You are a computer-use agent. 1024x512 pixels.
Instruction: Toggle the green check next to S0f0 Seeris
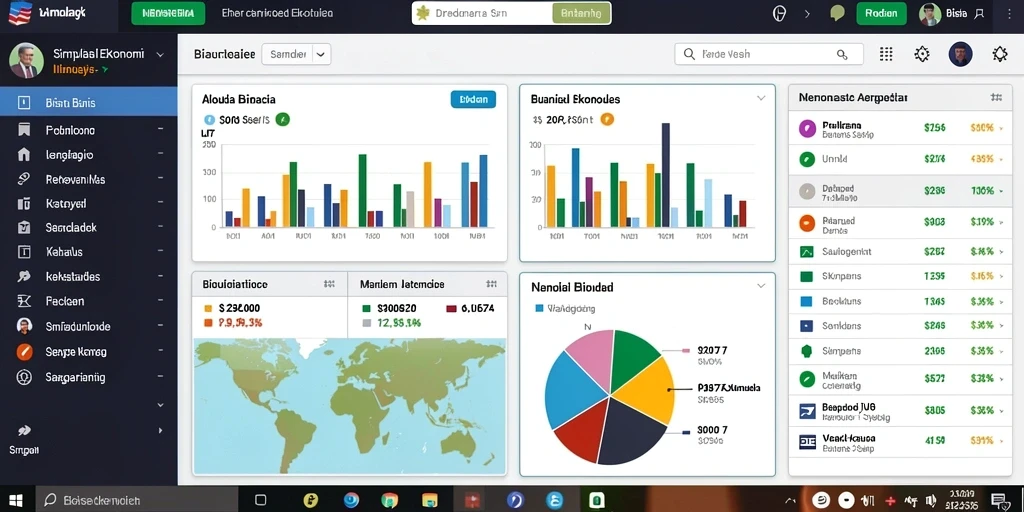tap(283, 120)
